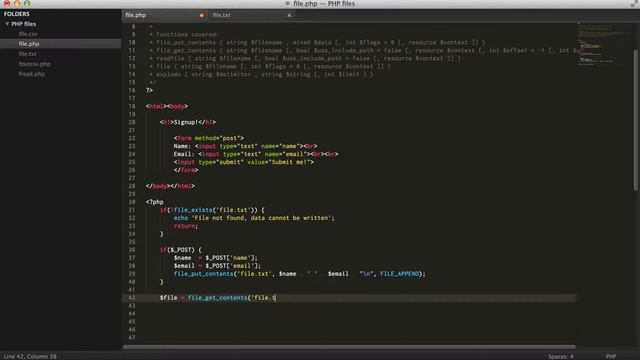Screen dimensions: 640x360
Task: Switch to the file.txt tab
Action: point(222,15)
